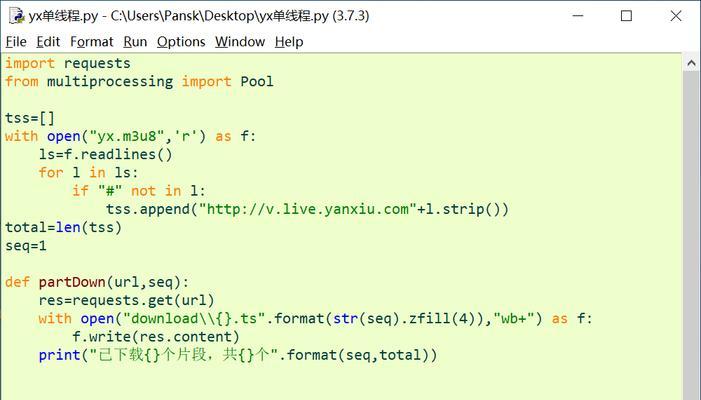This screenshot has width=701, height=400.
Task: Click the string "yx.m3u8"
Action: 127,136
